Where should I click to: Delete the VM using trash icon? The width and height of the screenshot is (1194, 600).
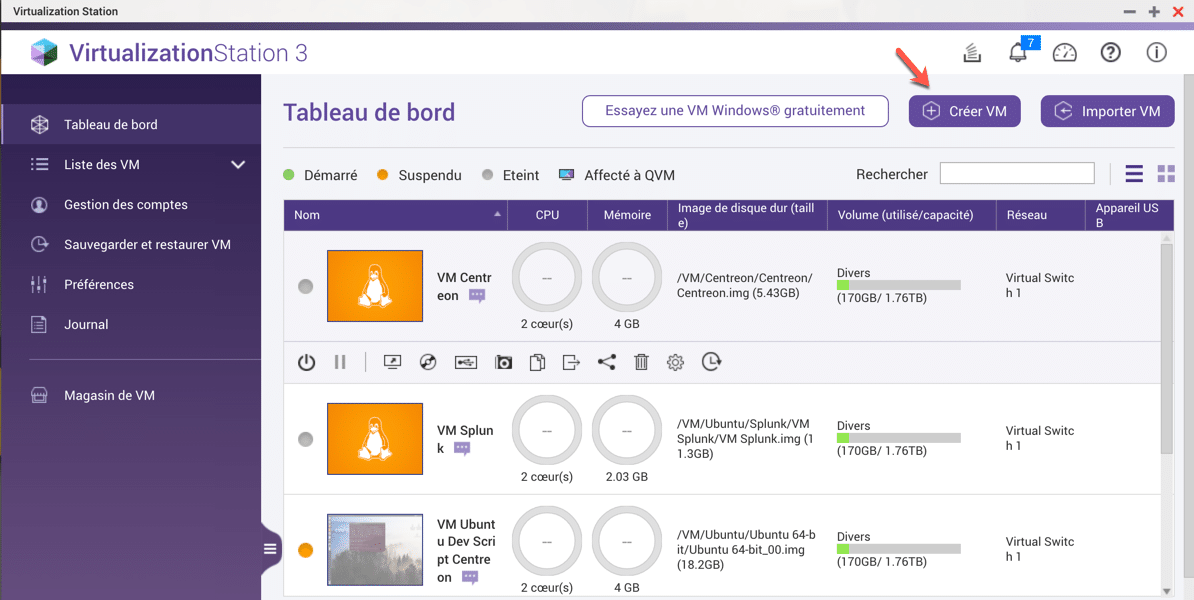(641, 362)
